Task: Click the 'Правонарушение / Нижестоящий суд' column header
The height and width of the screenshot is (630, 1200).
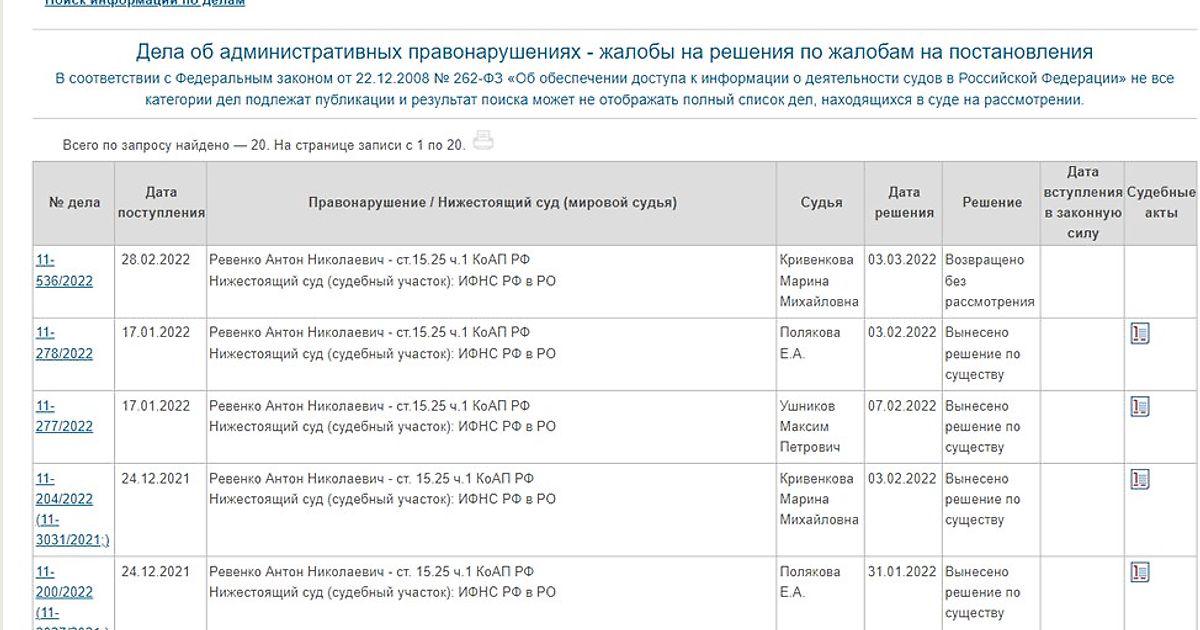Action: [x=492, y=202]
